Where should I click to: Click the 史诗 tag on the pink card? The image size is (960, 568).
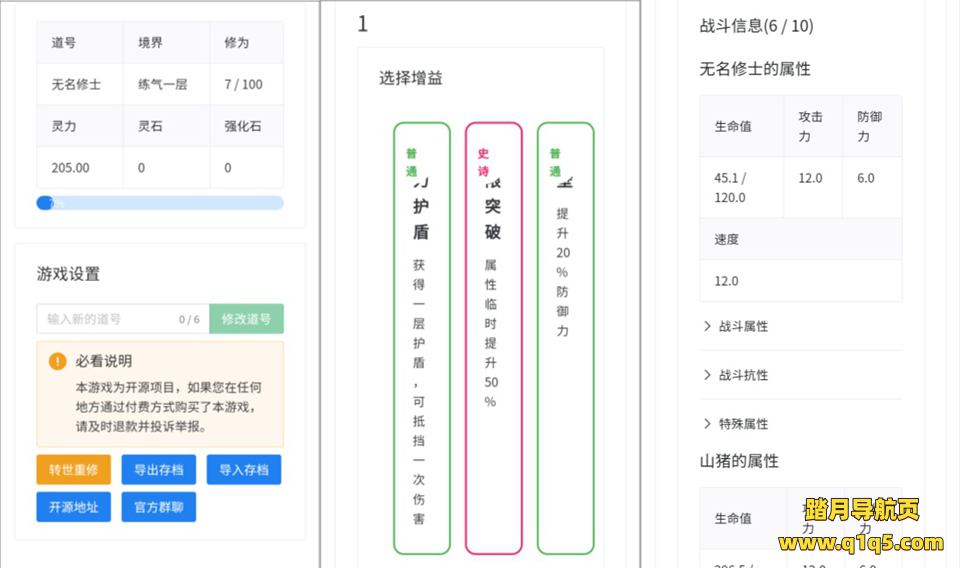tap(483, 162)
